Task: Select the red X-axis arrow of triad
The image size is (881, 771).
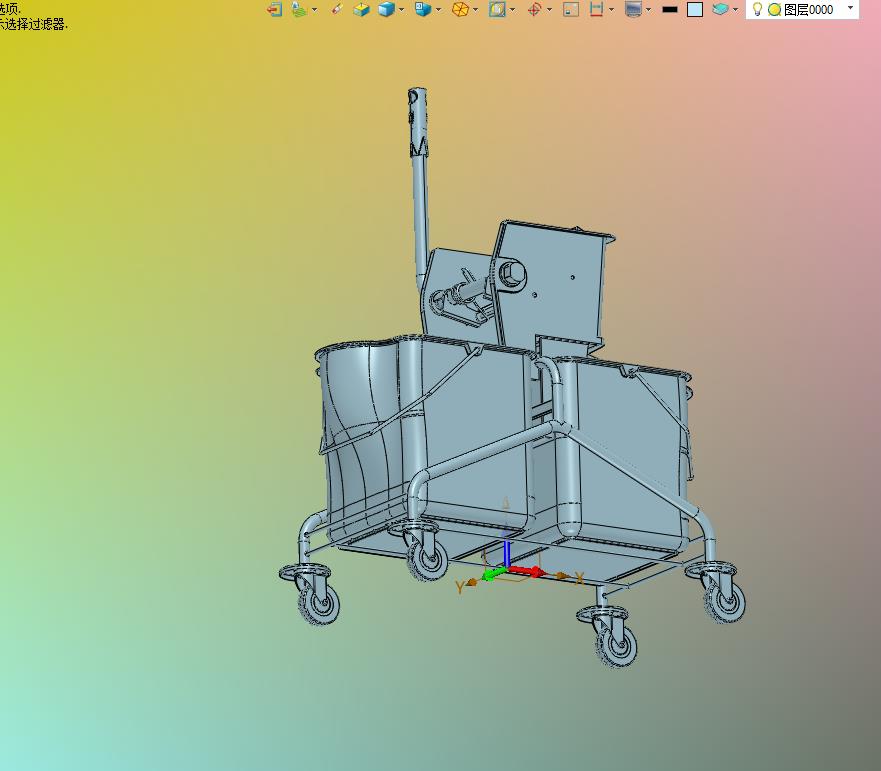Action: click(527, 572)
